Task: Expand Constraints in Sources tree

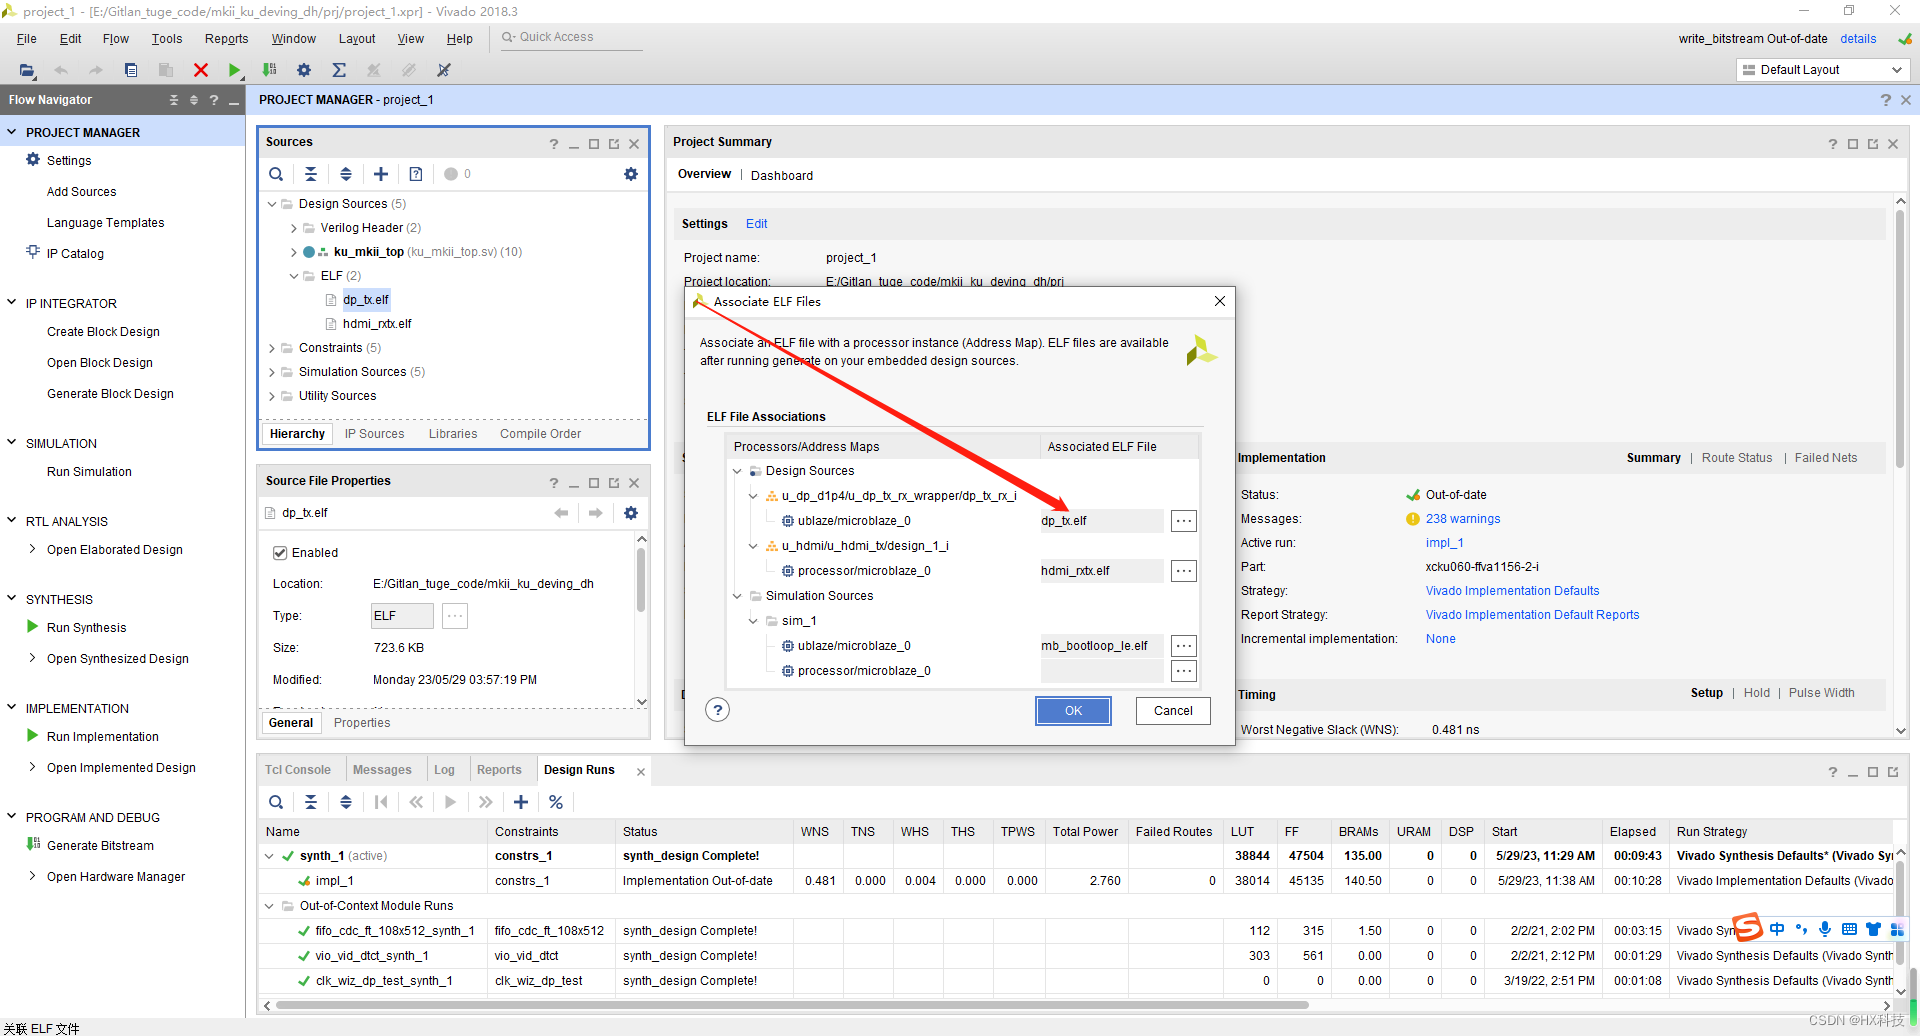Action: point(272,348)
